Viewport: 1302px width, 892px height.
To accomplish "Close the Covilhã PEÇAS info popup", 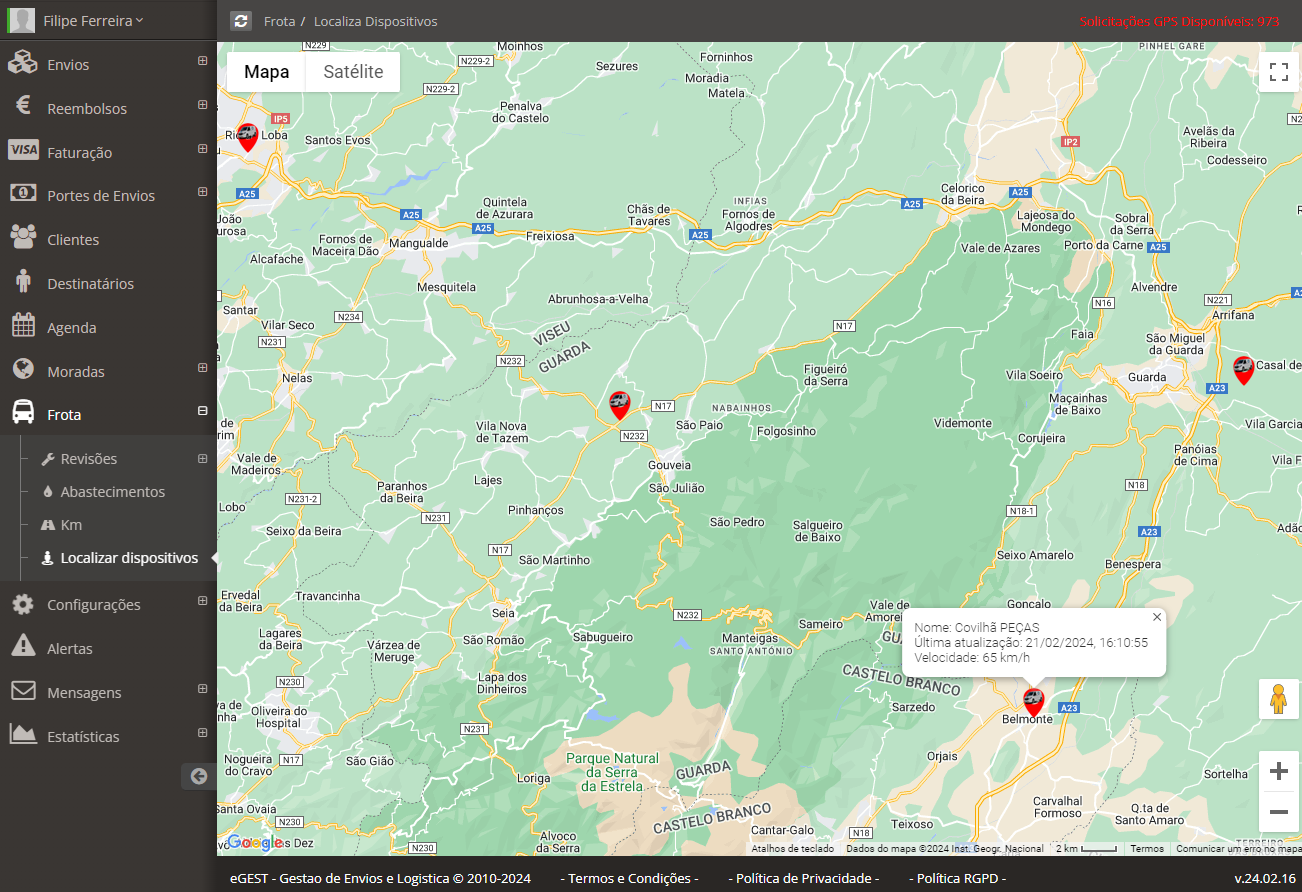I will 1157,617.
